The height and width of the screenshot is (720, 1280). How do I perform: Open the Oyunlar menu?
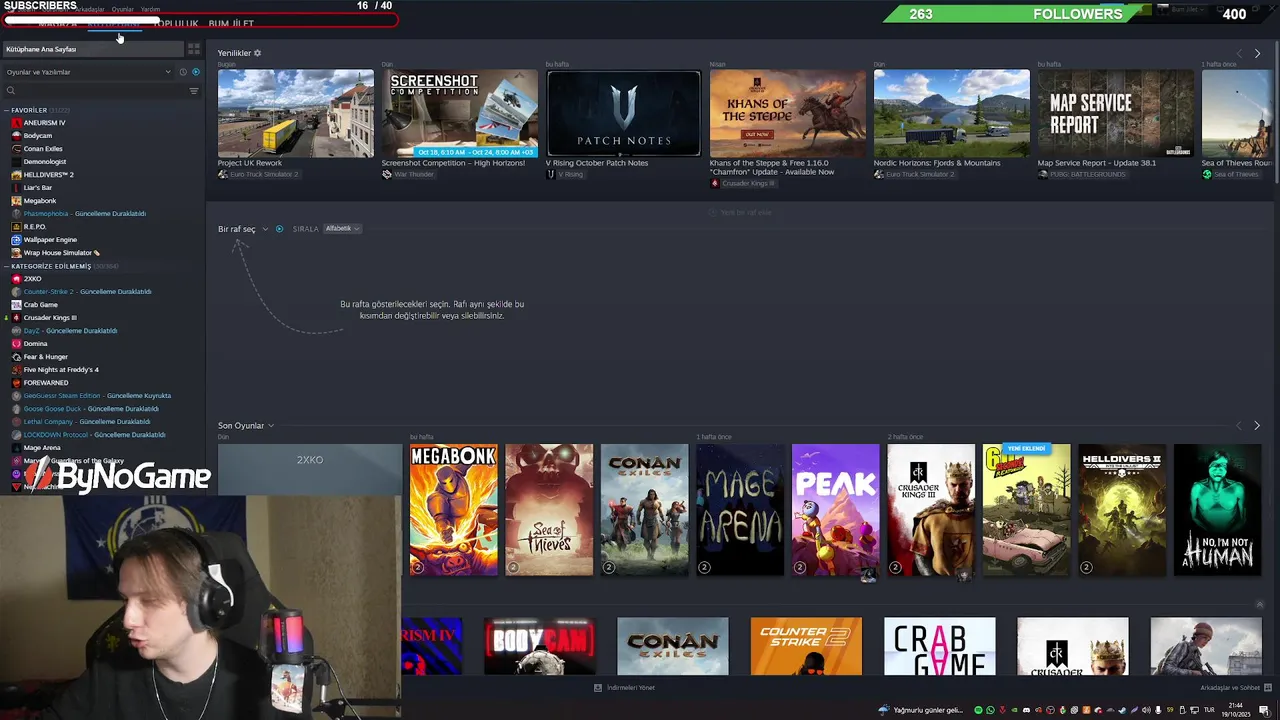pyautogui.click(x=123, y=9)
